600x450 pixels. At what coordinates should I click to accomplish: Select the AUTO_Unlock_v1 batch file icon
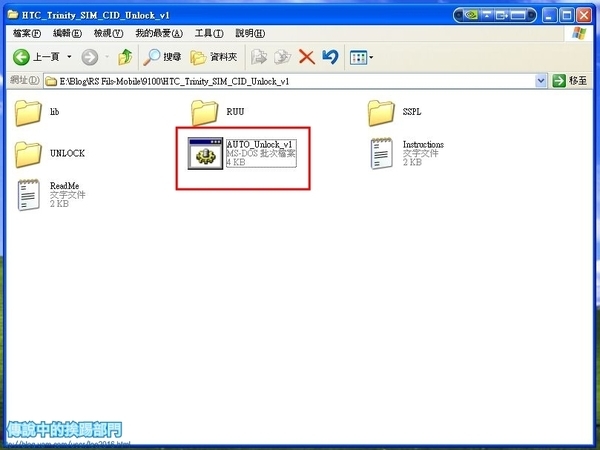click(x=205, y=153)
